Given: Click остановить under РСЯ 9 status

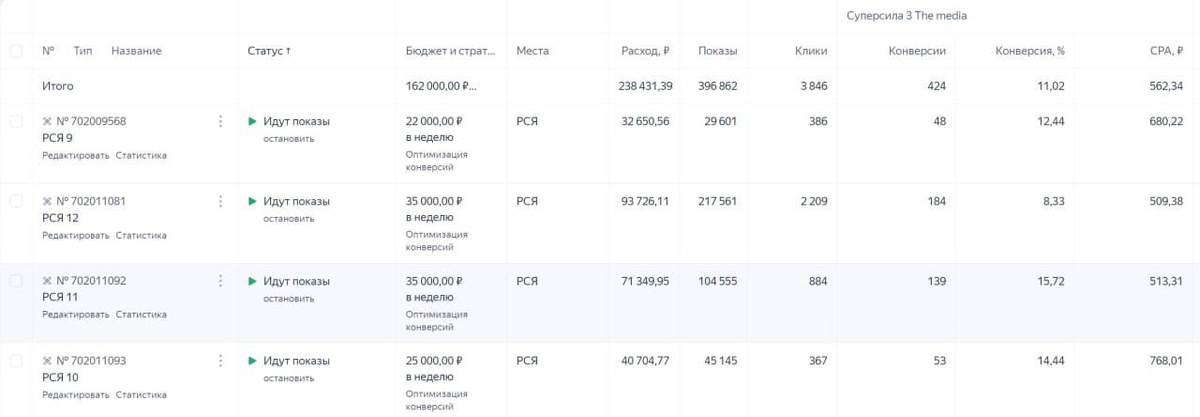Looking at the screenshot, I should (x=289, y=139).
